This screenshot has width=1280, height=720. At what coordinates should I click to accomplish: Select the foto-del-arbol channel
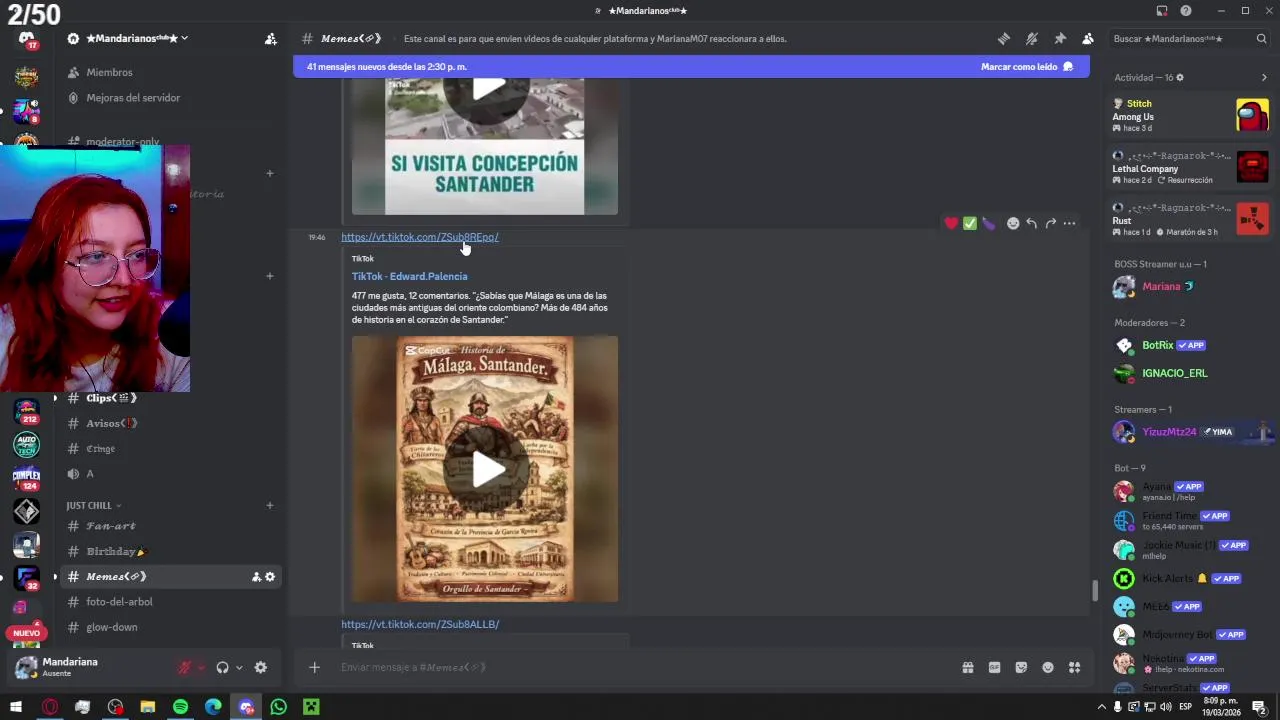click(x=119, y=602)
